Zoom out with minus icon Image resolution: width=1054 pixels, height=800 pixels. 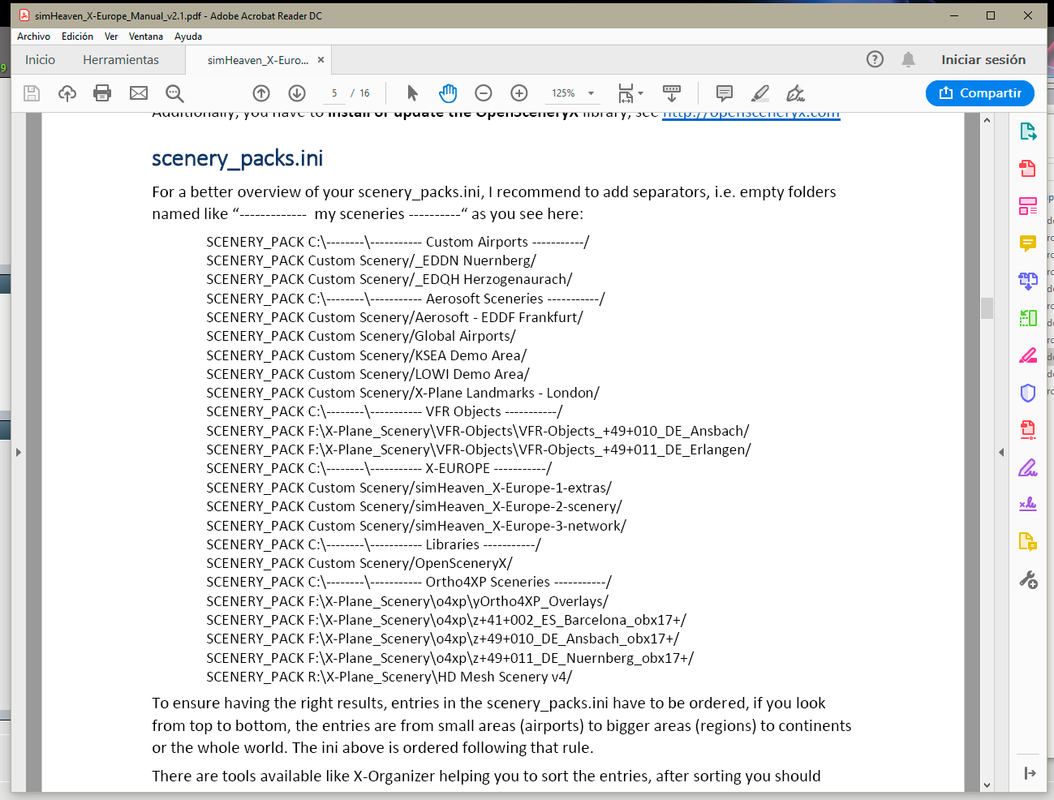click(483, 93)
